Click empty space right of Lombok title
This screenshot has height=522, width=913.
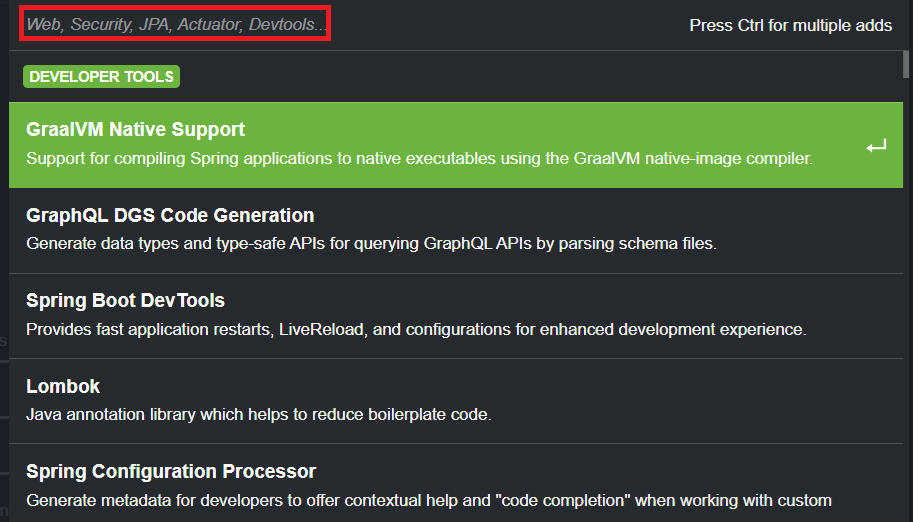coord(500,387)
